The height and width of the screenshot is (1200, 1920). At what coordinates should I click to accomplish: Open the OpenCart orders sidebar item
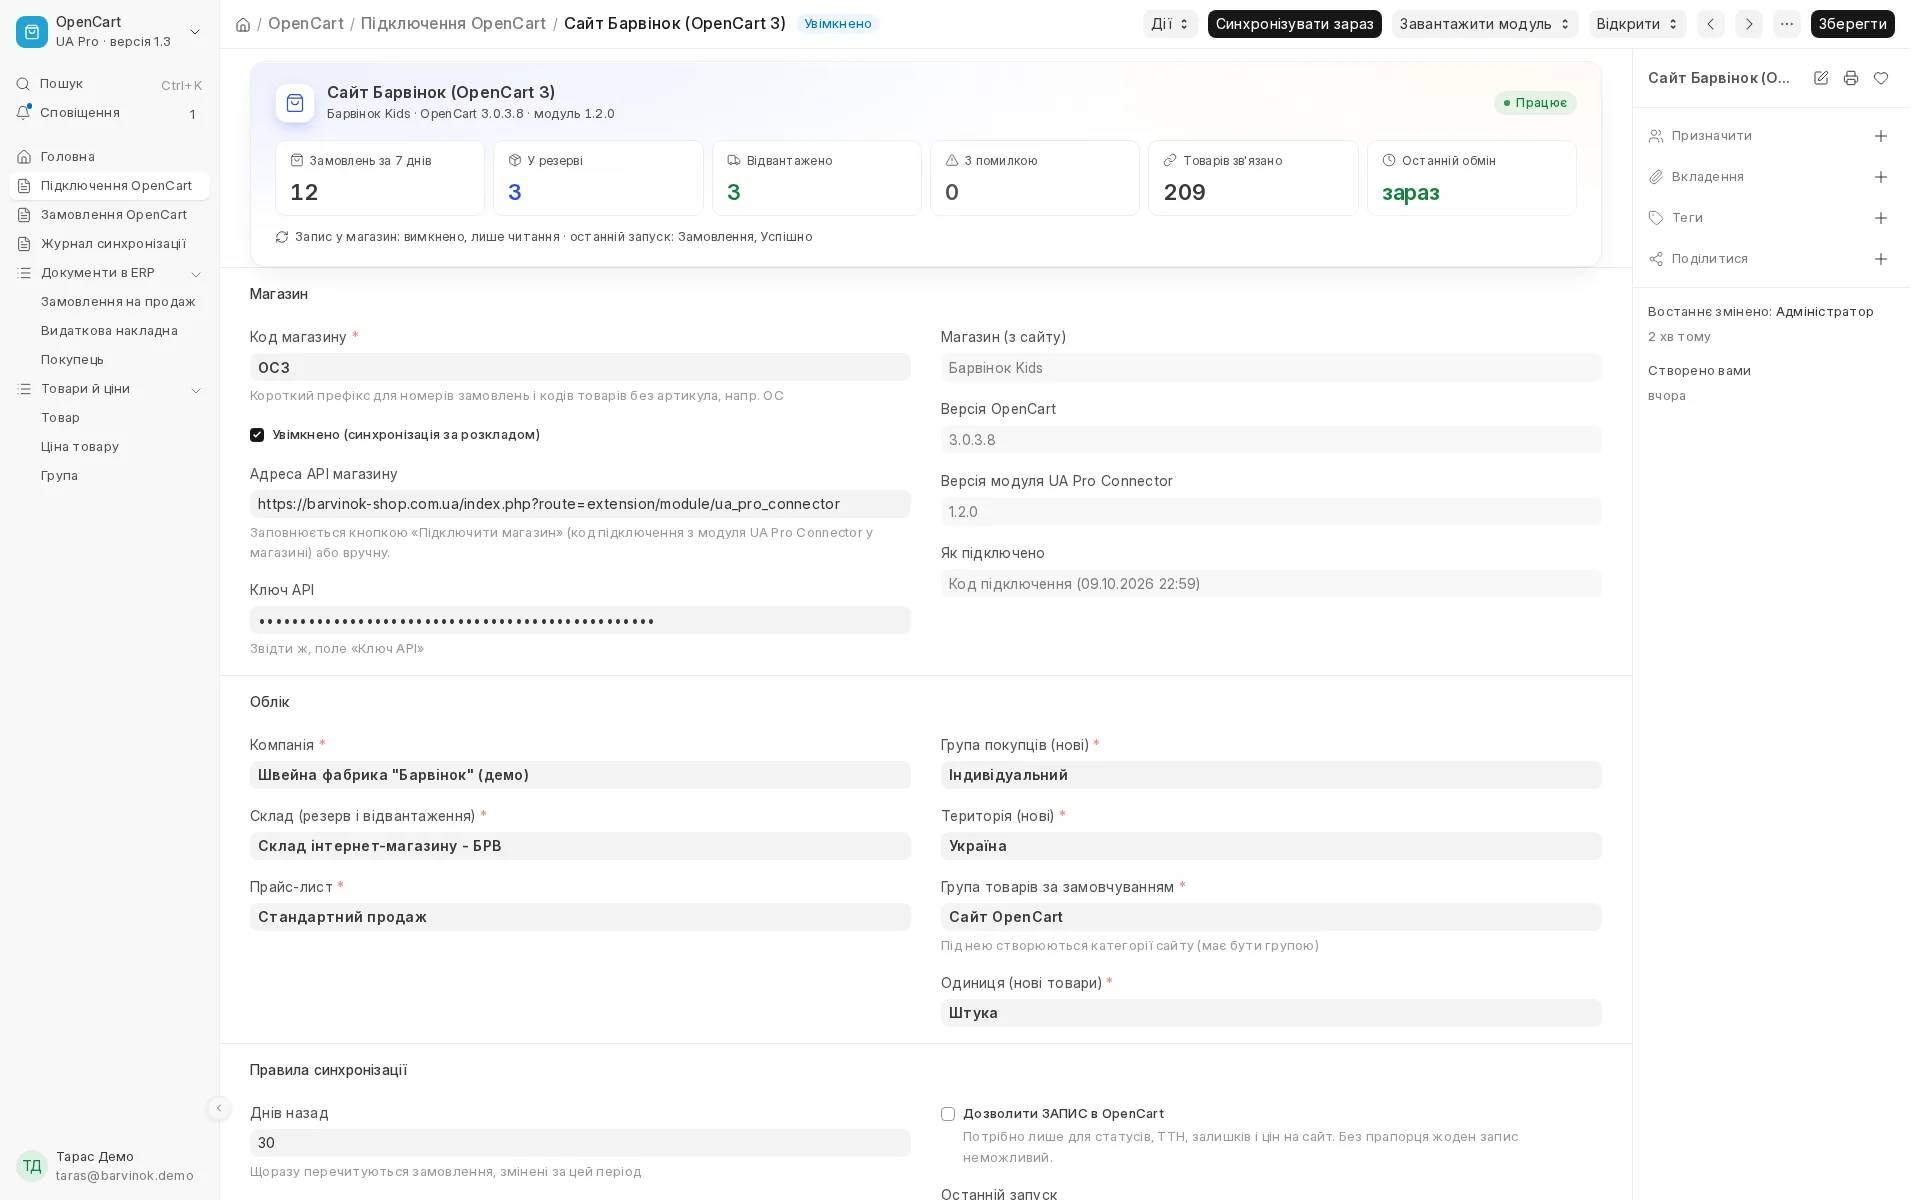pyautogui.click(x=109, y=215)
